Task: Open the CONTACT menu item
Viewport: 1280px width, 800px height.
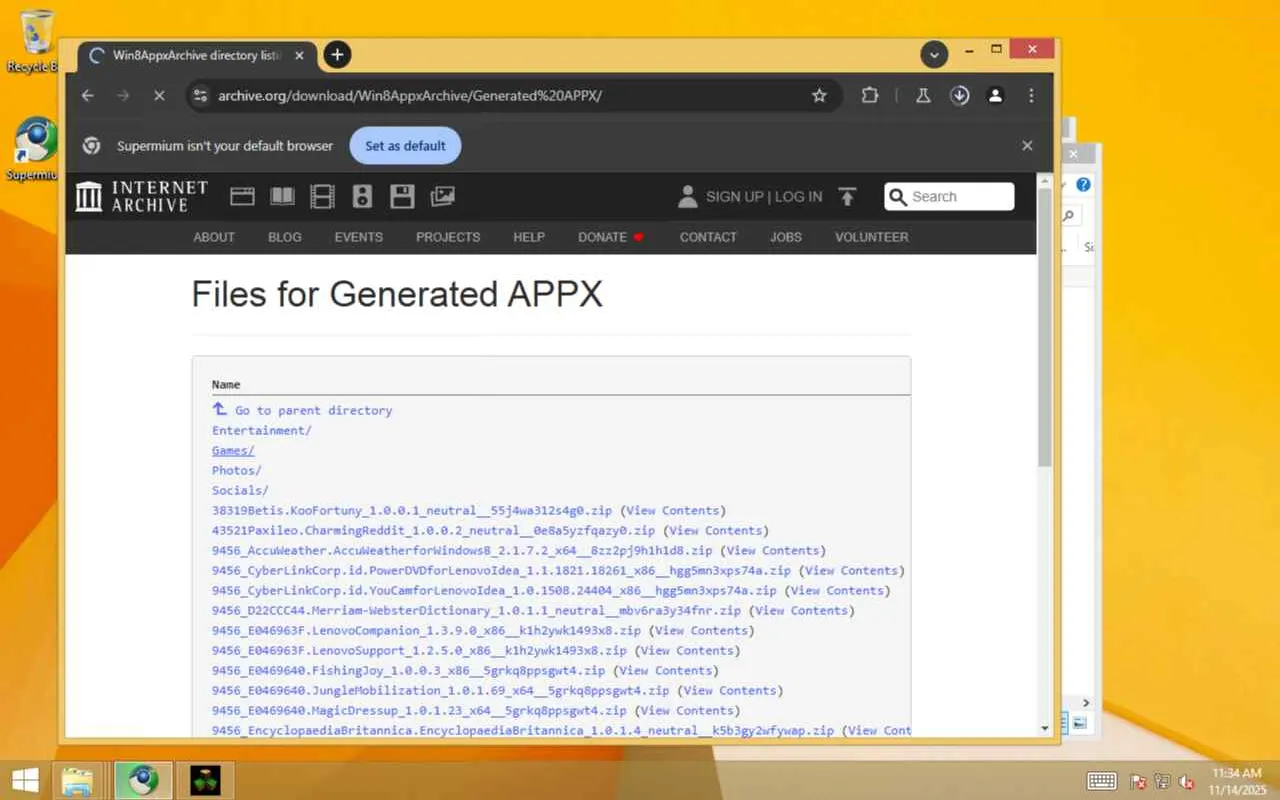Action: 708,237
